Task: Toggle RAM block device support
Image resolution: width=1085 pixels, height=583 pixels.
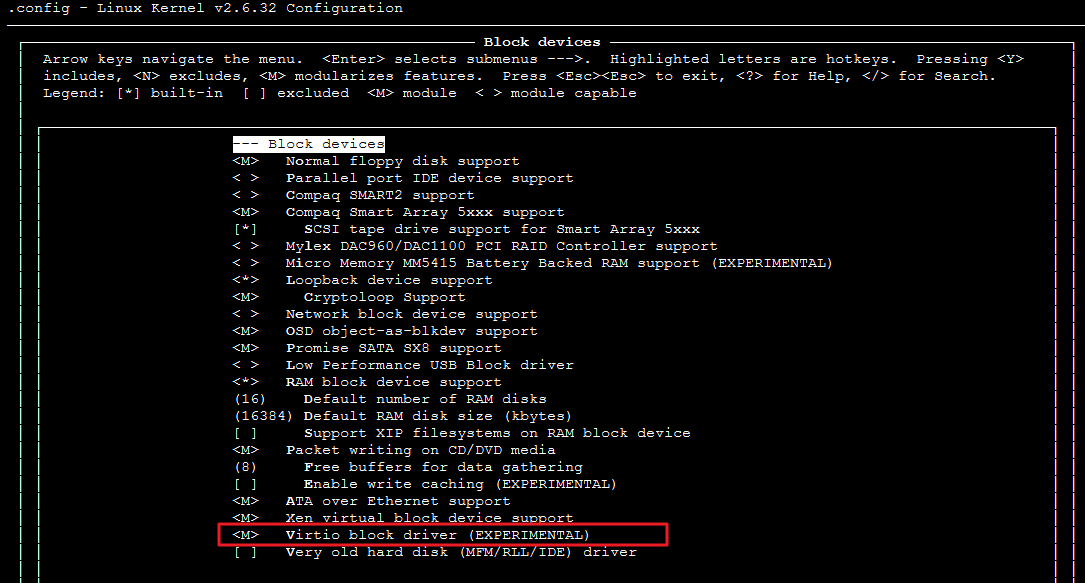Action: (246, 382)
